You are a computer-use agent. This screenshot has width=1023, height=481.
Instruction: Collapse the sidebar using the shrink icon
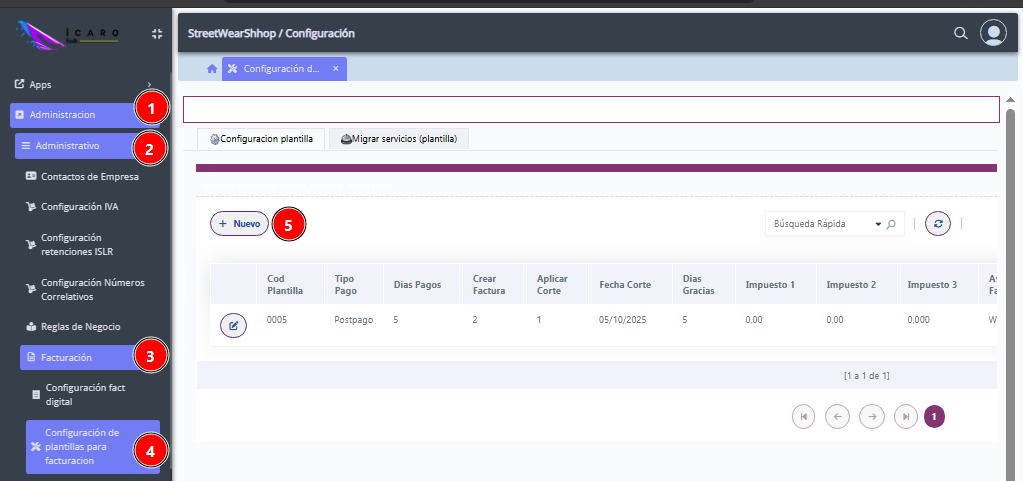click(157, 34)
